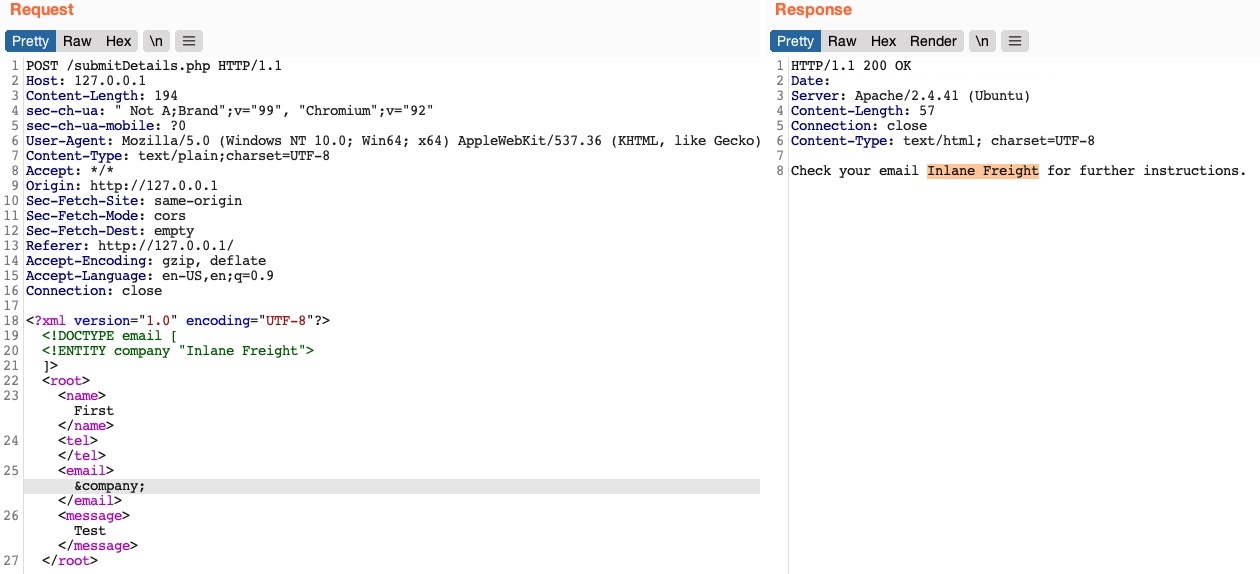Open the Response panel hamburger options menu
Viewport: 1260px width, 574px height.
[x=1015, y=41]
